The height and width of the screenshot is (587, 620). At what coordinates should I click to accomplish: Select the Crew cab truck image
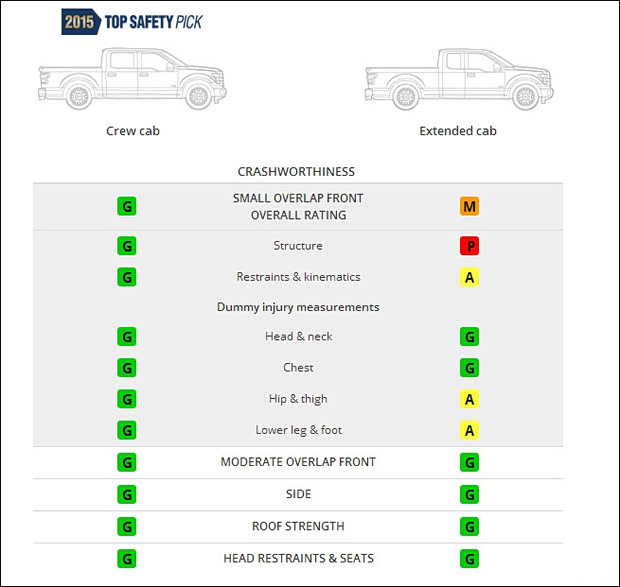[x=132, y=79]
